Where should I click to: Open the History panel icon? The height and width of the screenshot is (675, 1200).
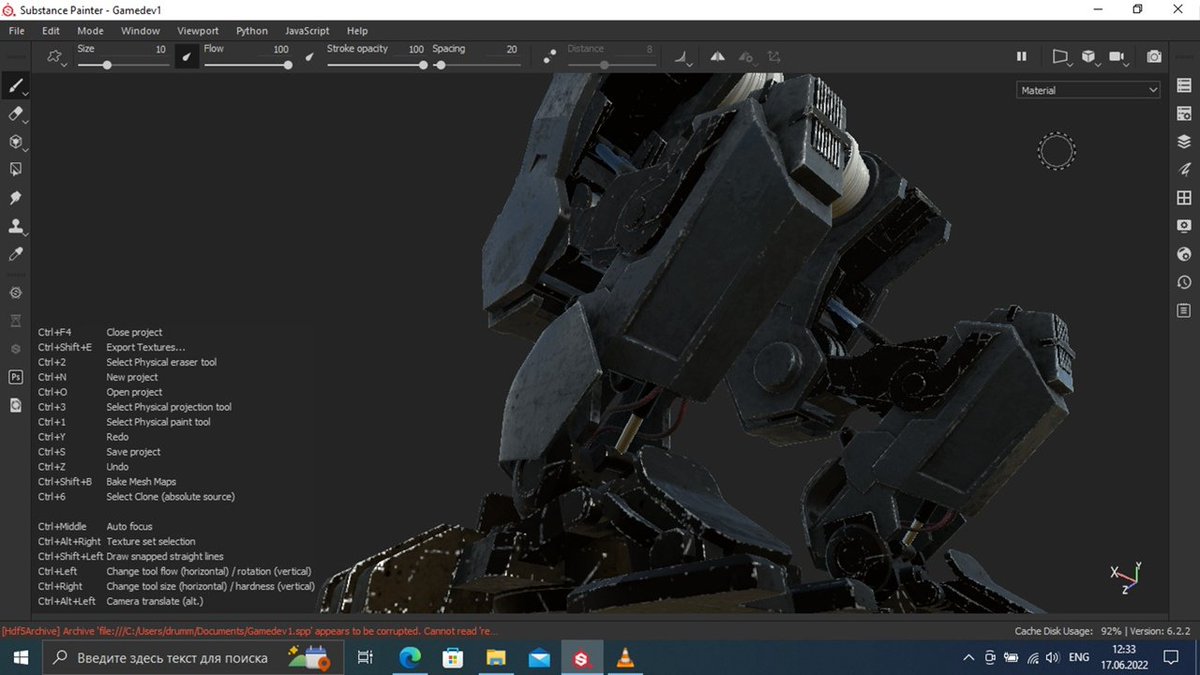tap(1184, 282)
